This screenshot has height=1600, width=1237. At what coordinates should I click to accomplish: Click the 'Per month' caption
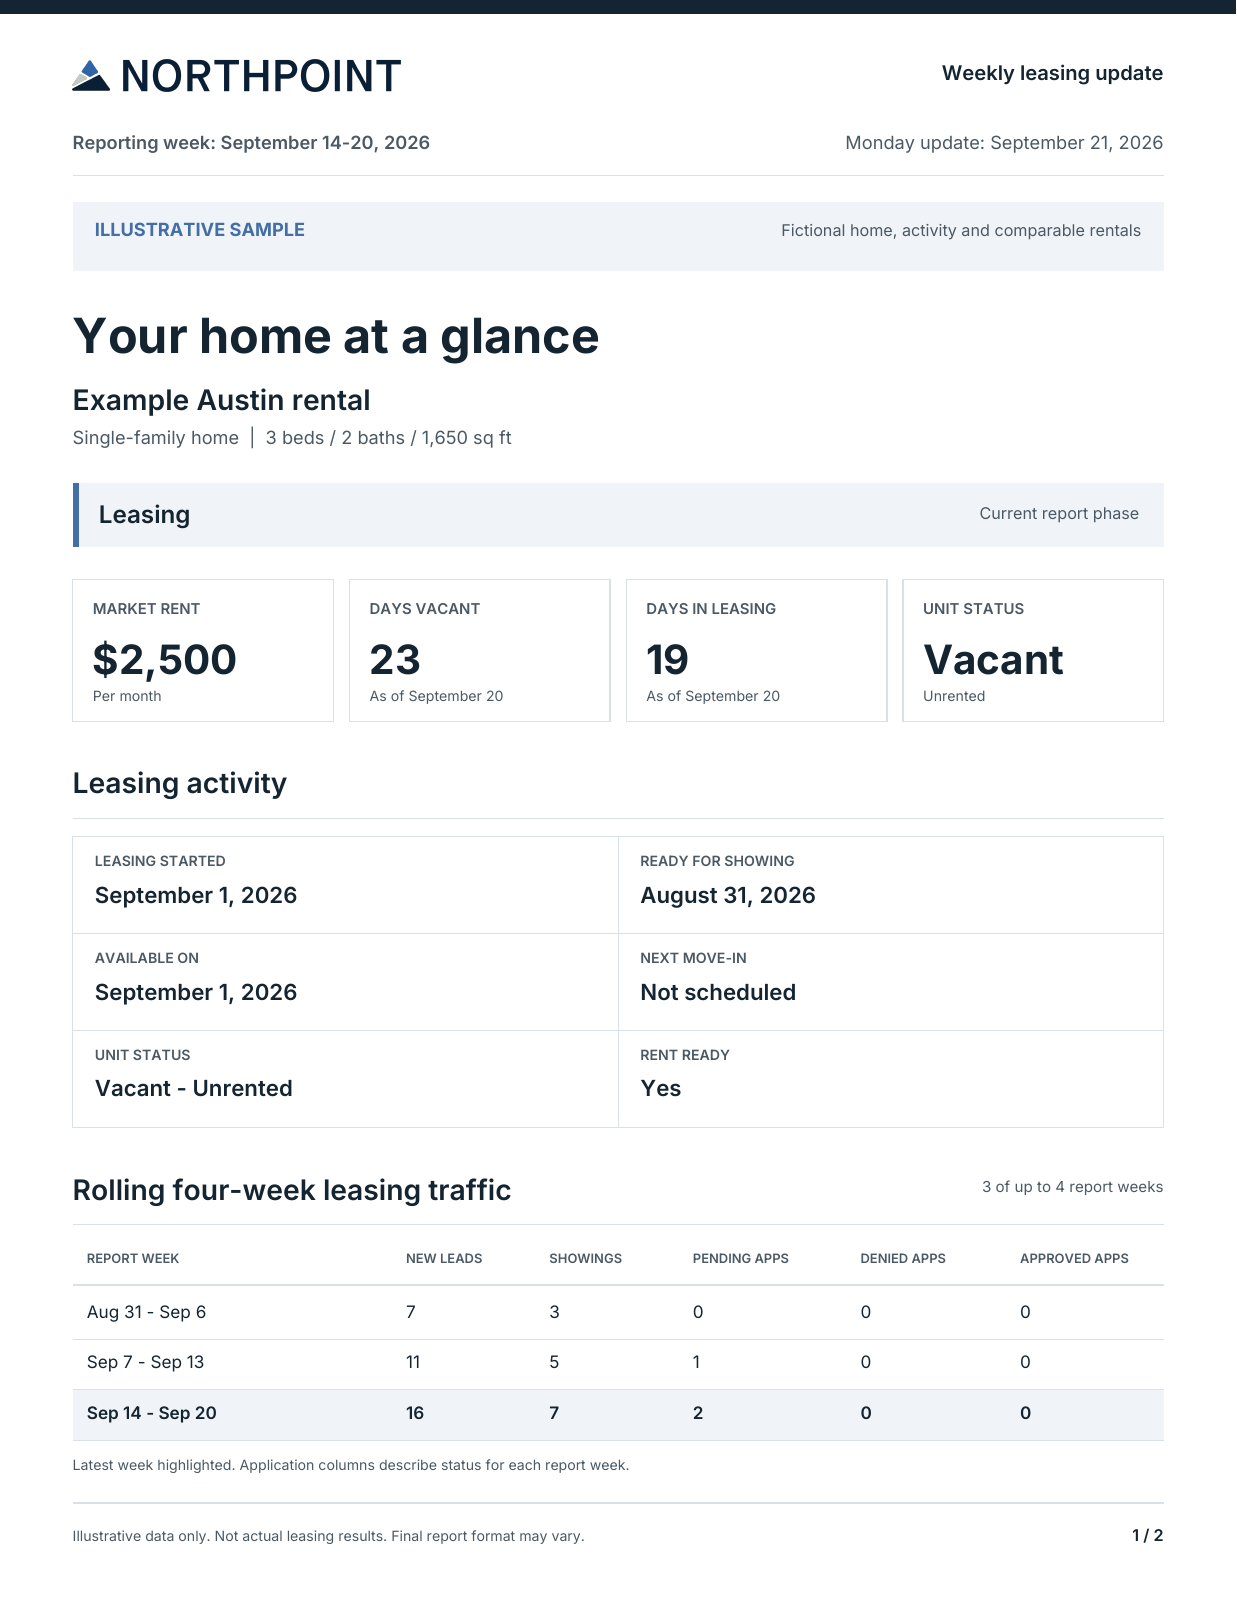(x=127, y=696)
